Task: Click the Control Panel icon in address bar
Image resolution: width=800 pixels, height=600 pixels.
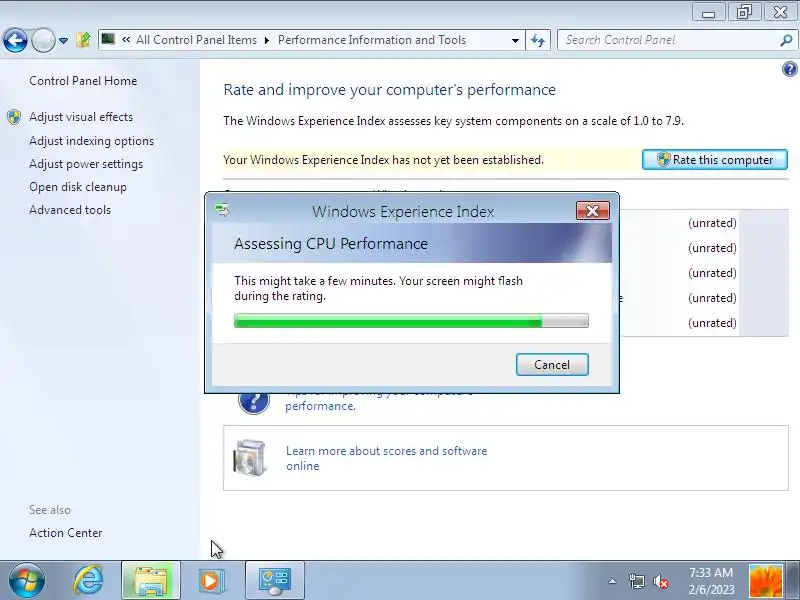Action: pyautogui.click(x=108, y=39)
